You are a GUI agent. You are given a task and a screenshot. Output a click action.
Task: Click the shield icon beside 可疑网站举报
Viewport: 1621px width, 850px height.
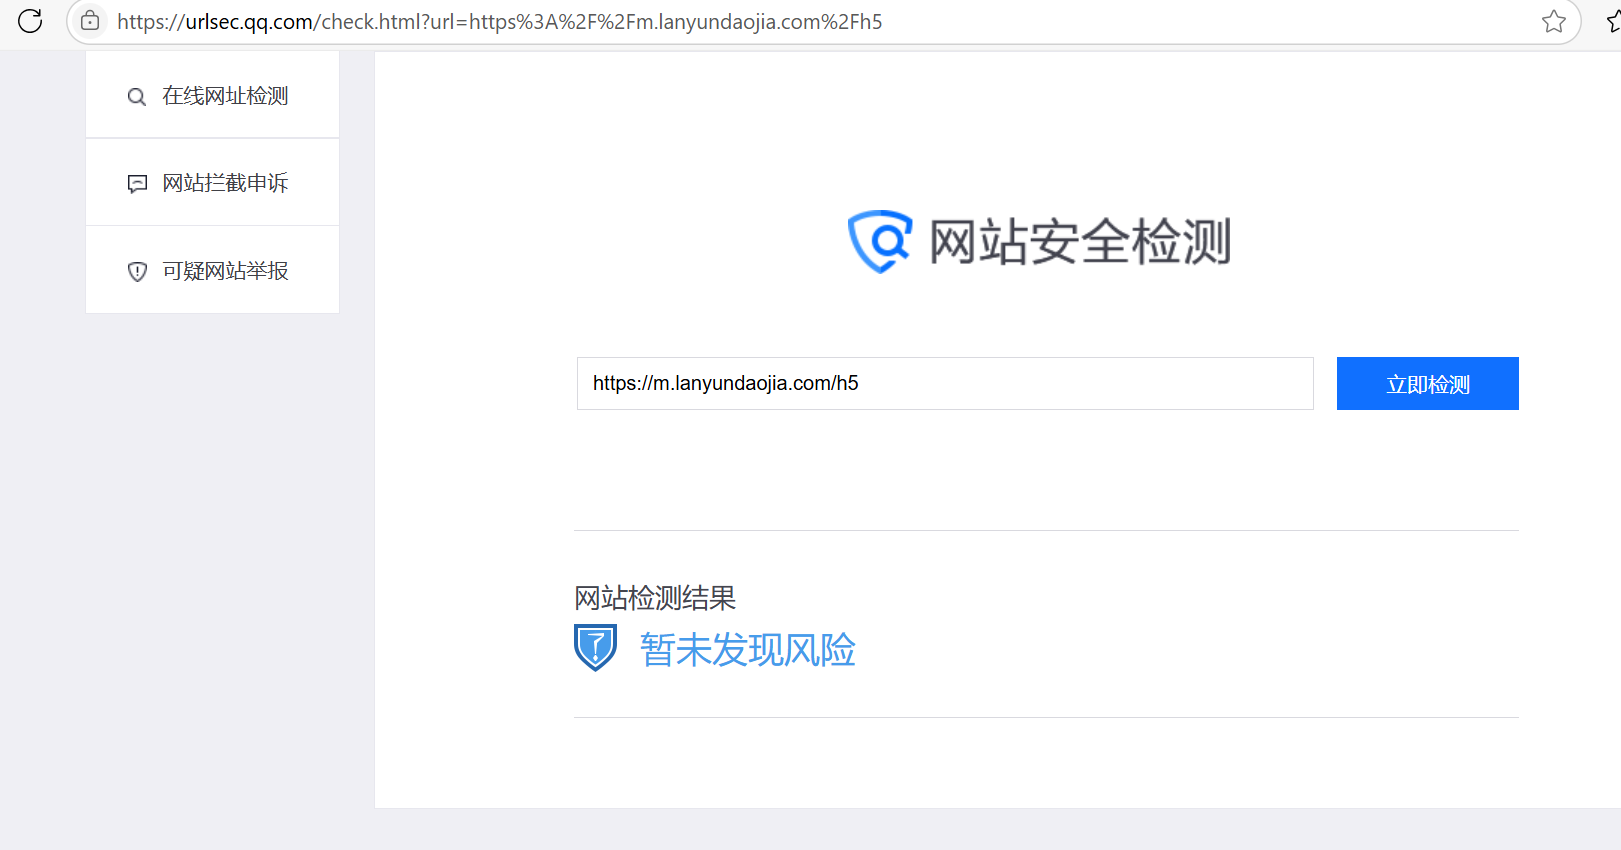[137, 271]
